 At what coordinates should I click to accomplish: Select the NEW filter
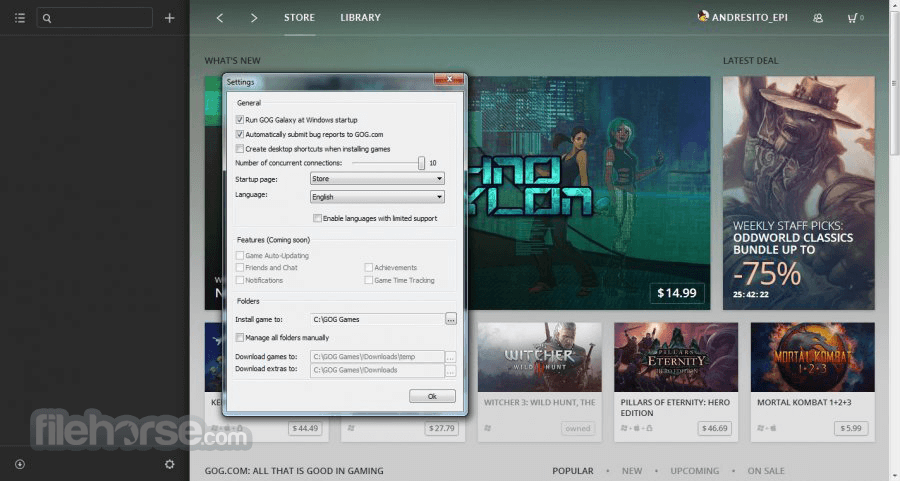point(632,471)
